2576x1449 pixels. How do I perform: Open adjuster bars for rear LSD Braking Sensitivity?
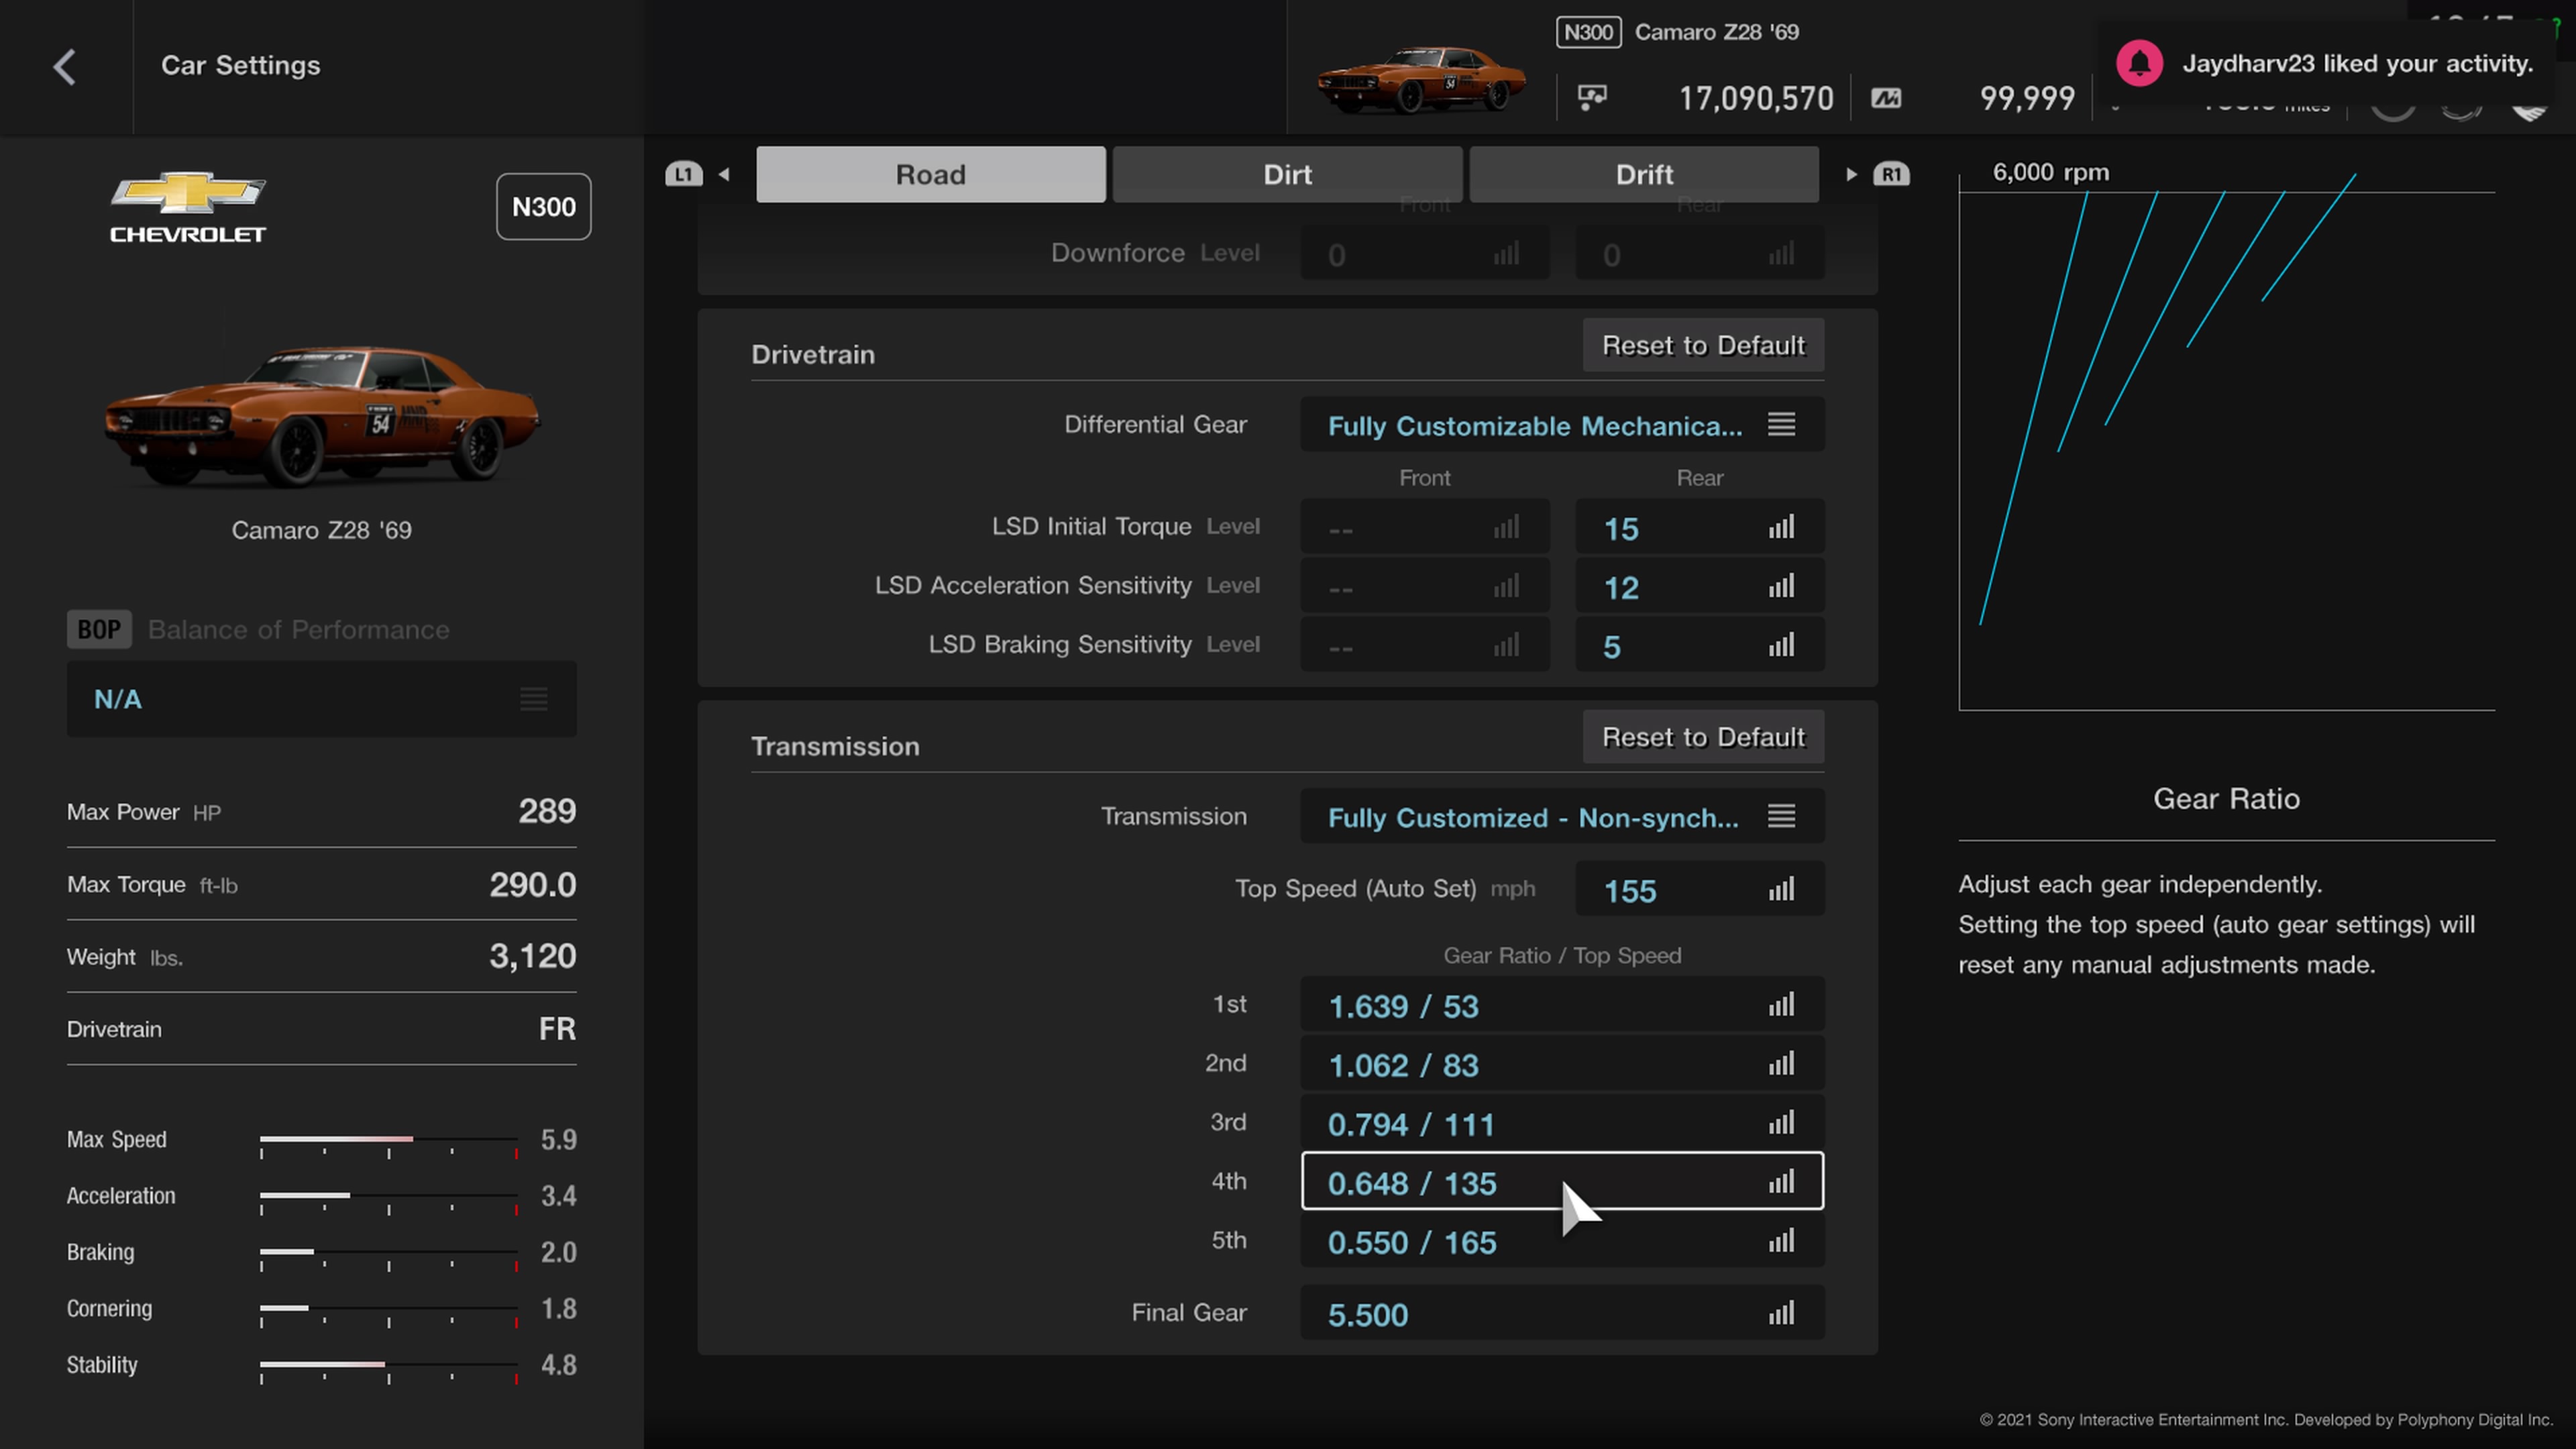(1781, 645)
